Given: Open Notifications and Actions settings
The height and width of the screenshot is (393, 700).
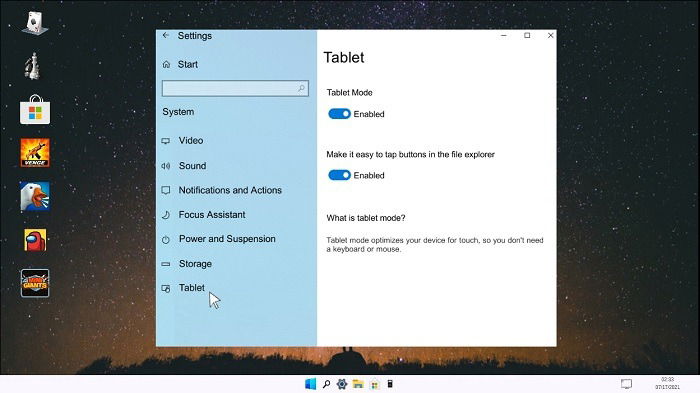Looking at the screenshot, I should pyautogui.click(x=230, y=190).
